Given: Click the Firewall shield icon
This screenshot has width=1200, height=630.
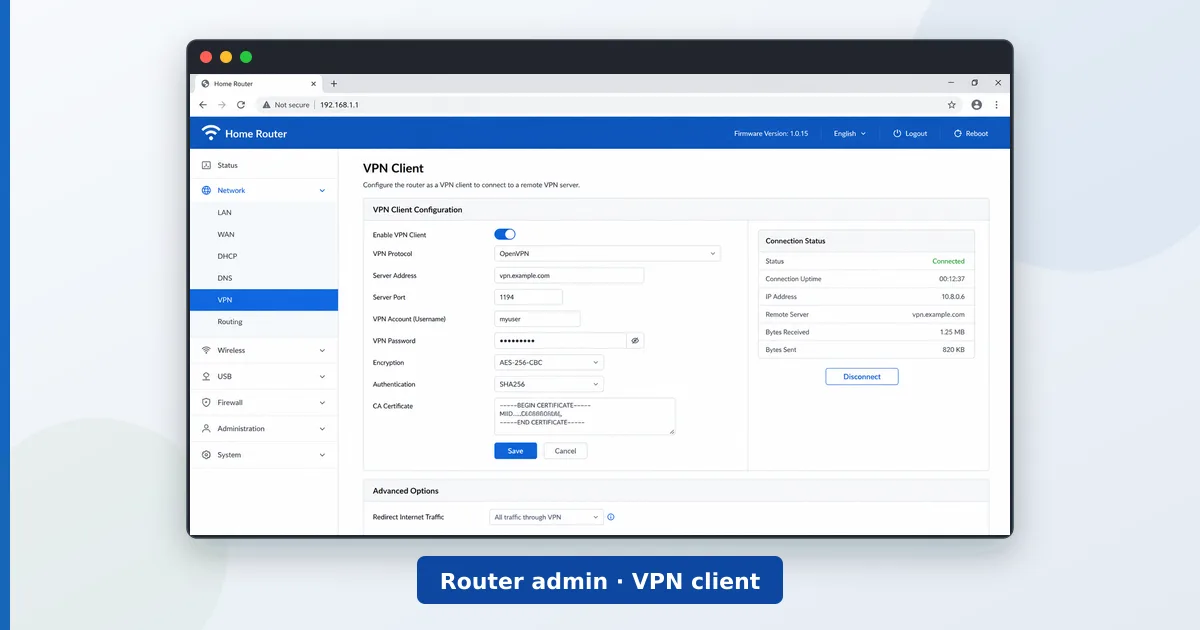Looking at the screenshot, I should tap(206, 403).
